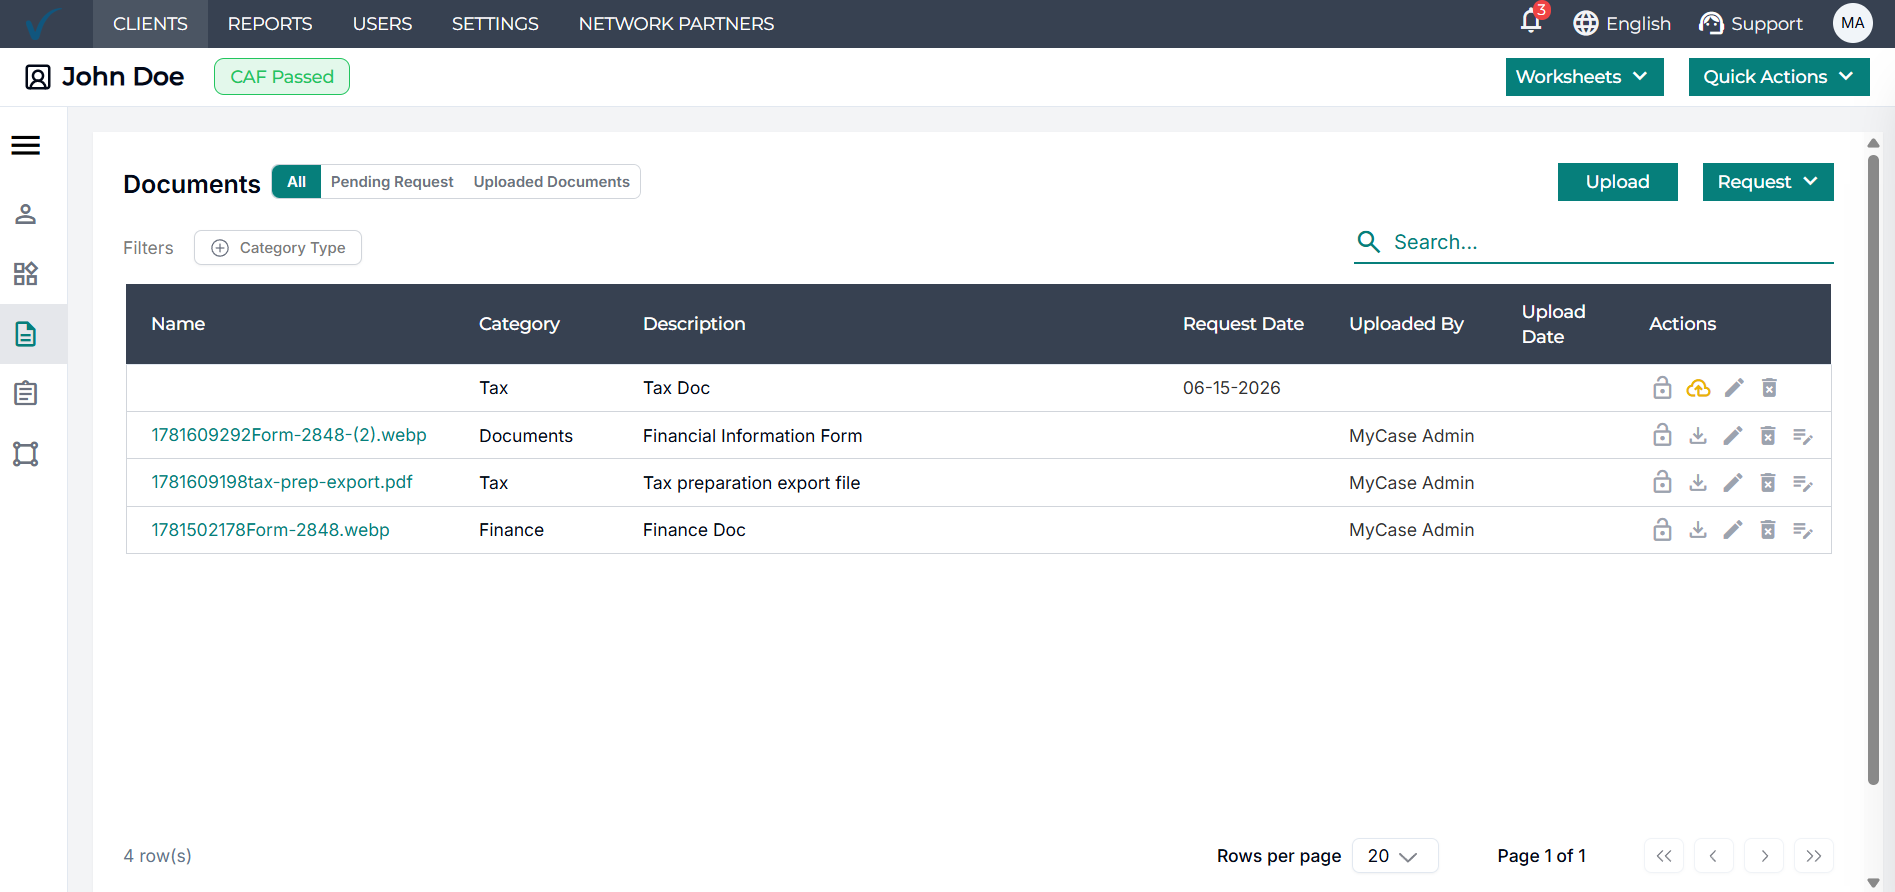Click the John Doe client name

[x=123, y=77]
